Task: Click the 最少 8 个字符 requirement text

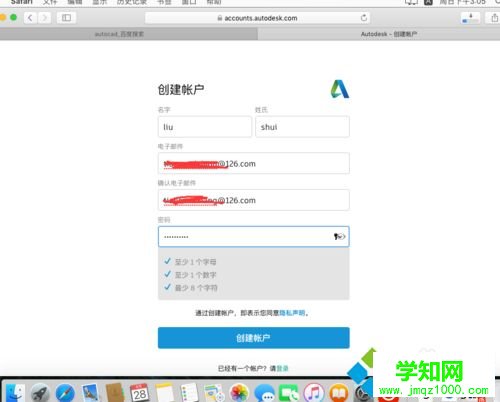Action: click(x=196, y=288)
